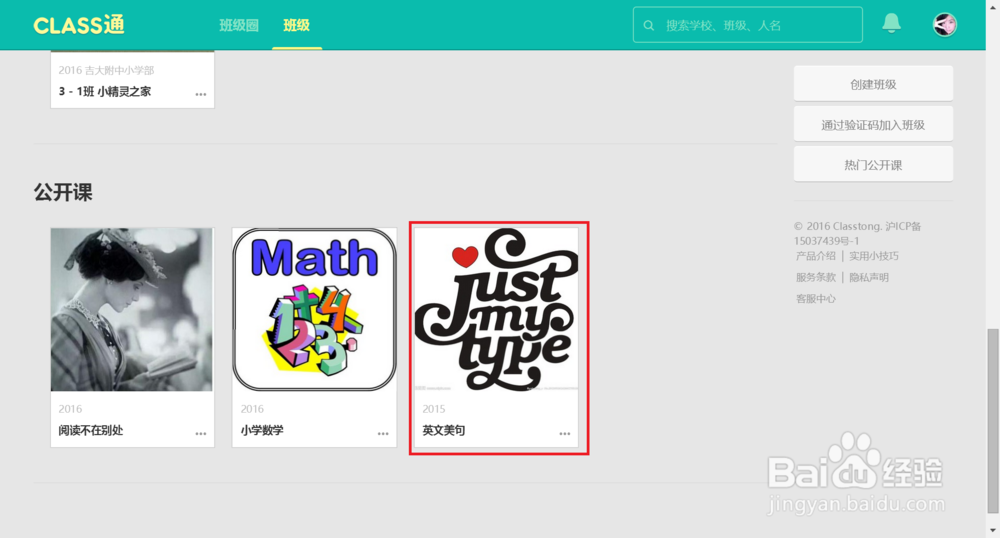Open the 客服中心 link
Viewport: 1000px width, 538px height.
816,298
